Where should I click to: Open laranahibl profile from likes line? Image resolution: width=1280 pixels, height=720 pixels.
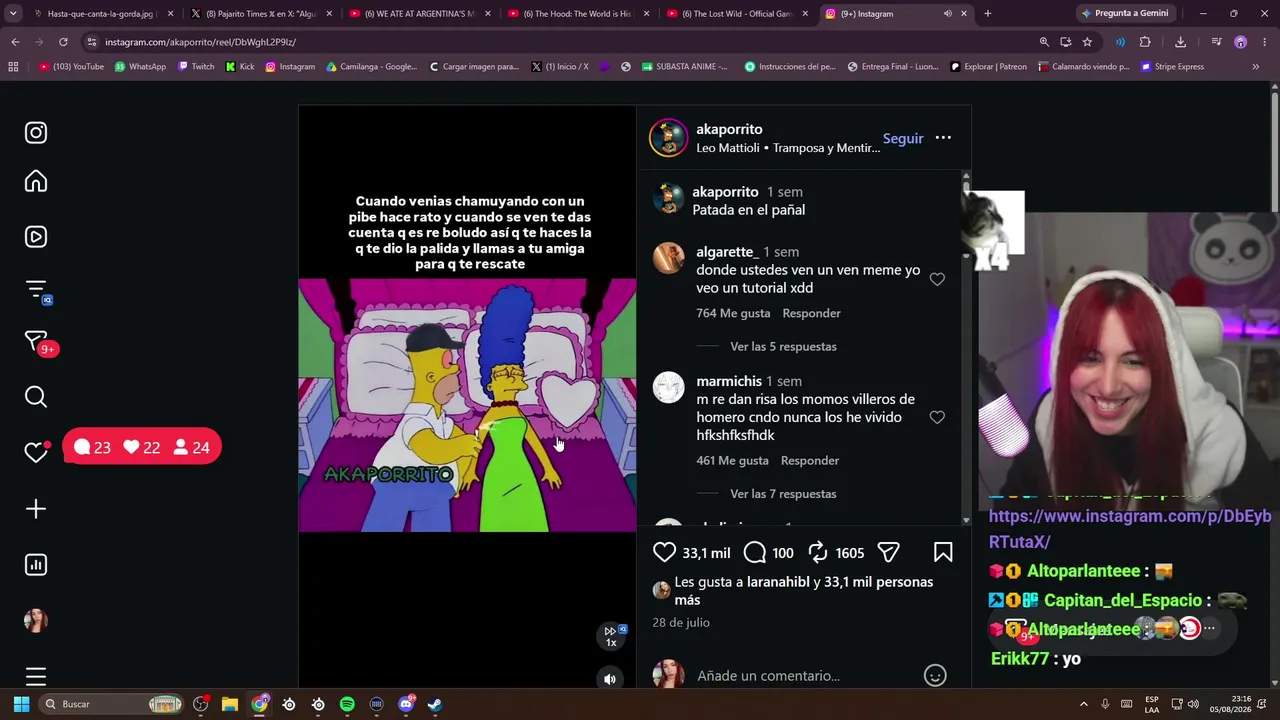coord(779,582)
